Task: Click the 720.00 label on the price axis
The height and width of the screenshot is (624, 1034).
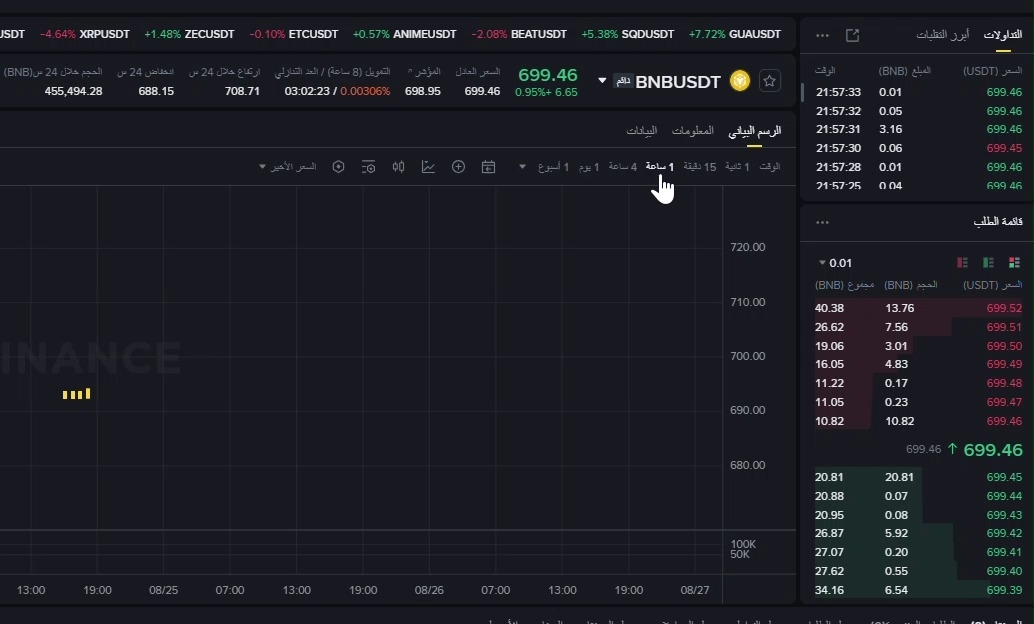Action: 748,247
